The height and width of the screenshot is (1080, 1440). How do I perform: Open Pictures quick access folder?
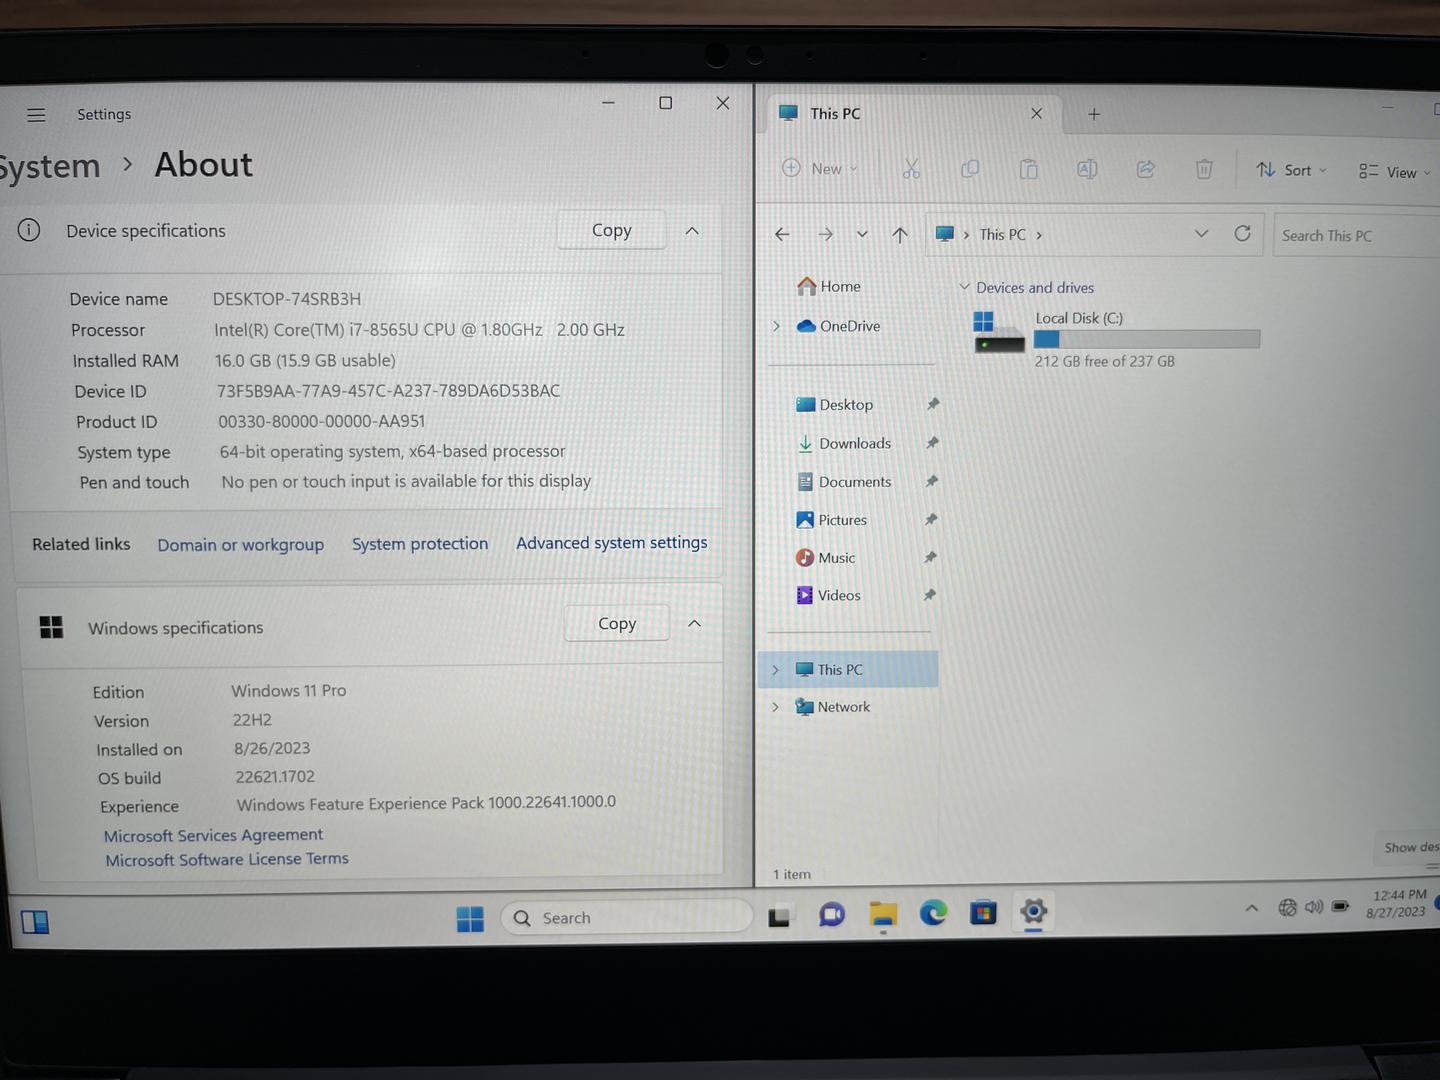coord(832,519)
